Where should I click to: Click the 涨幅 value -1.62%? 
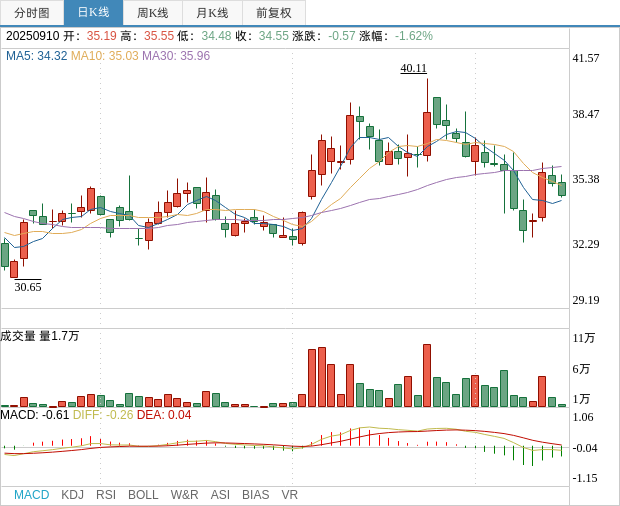[x=414, y=36]
